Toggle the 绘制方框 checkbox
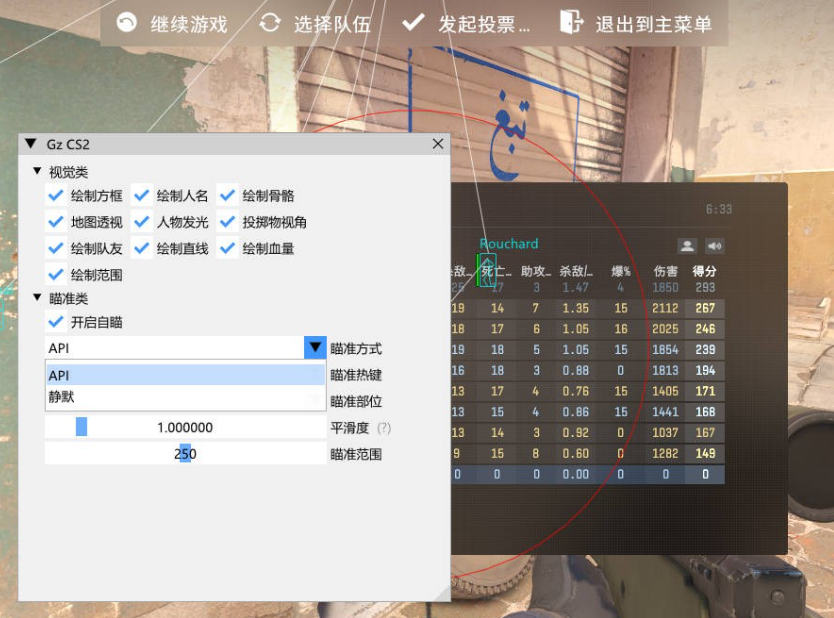Image resolution: width=834 pixels, height=618 pixels. click(55, 196)
